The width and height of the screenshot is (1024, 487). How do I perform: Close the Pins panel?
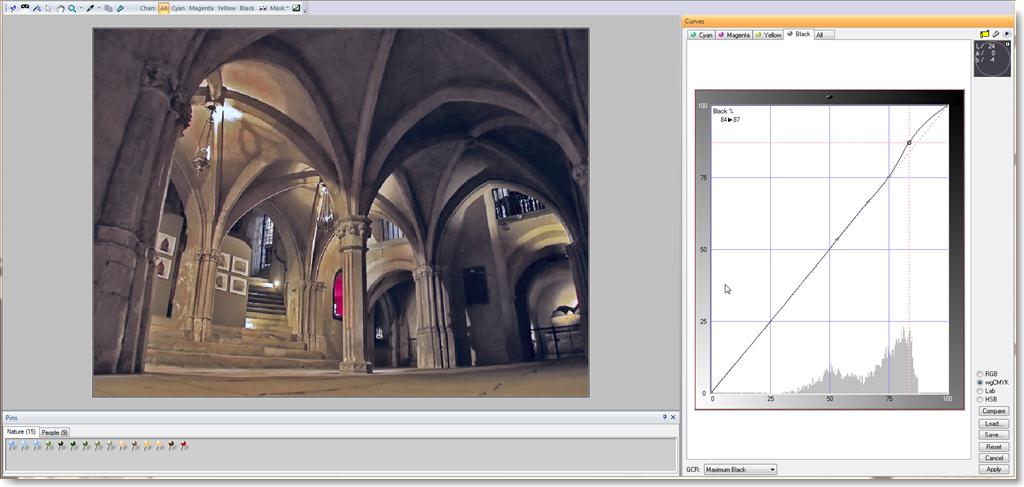[673, 417]
